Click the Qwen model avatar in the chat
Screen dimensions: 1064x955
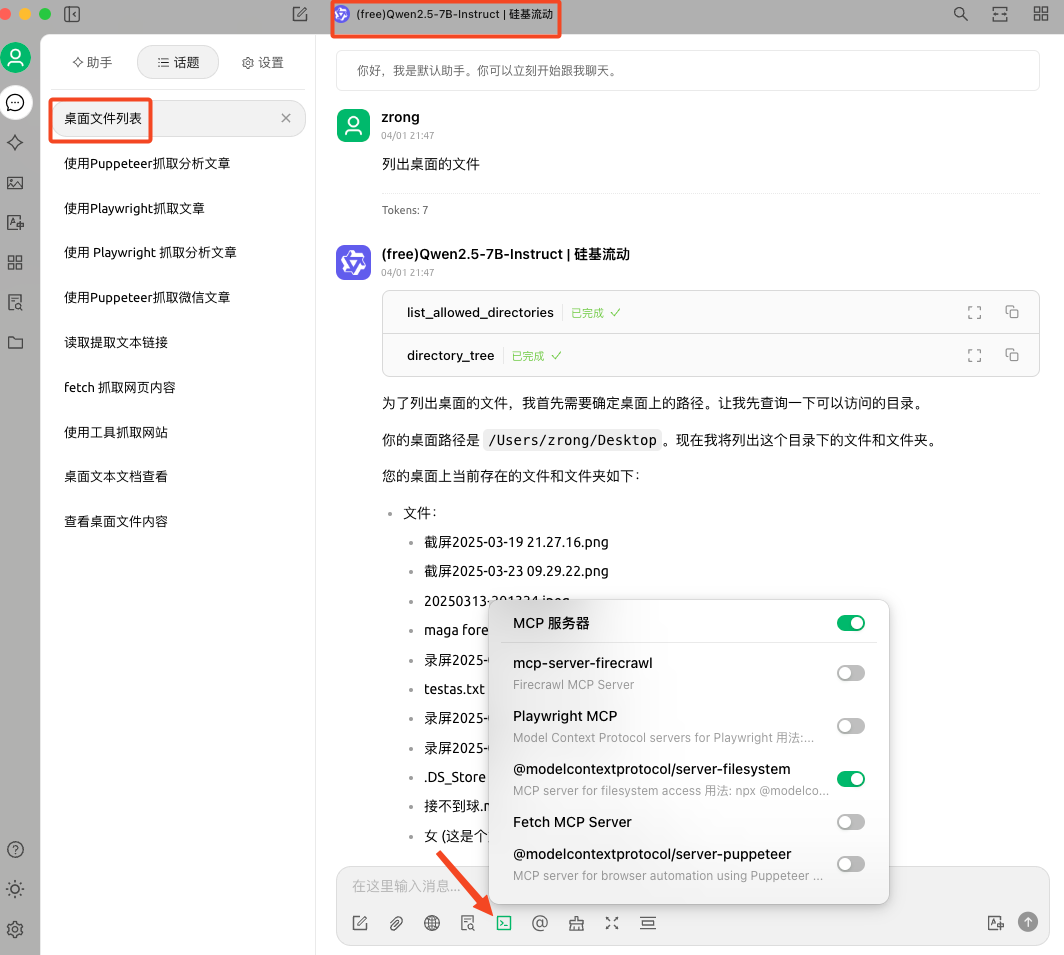tap(354, 263)
